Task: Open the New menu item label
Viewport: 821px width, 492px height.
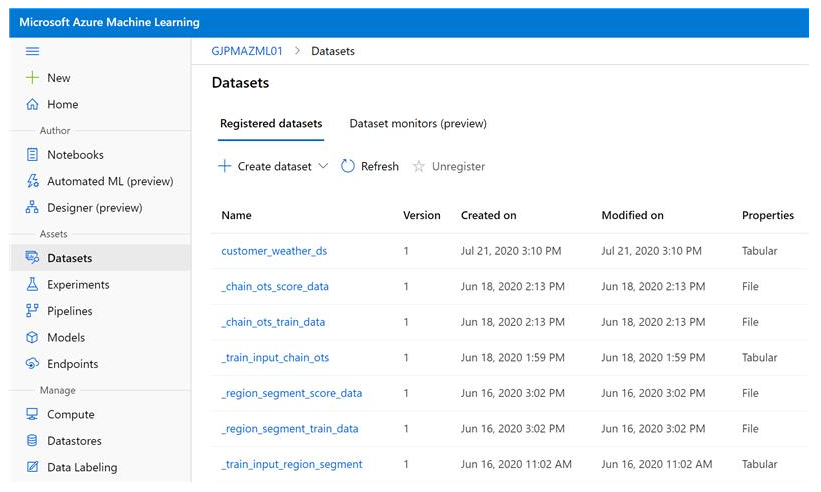Action: pos(59,78)
